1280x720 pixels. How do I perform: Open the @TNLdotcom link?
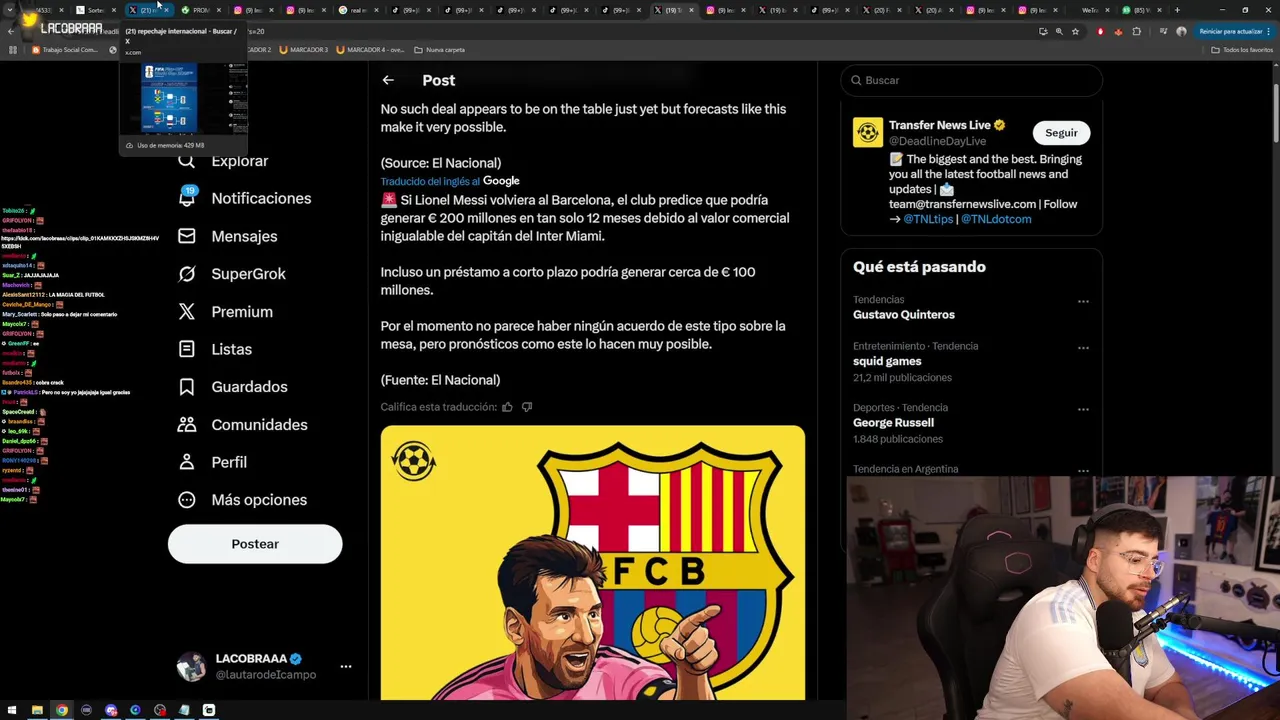[996, 219]
